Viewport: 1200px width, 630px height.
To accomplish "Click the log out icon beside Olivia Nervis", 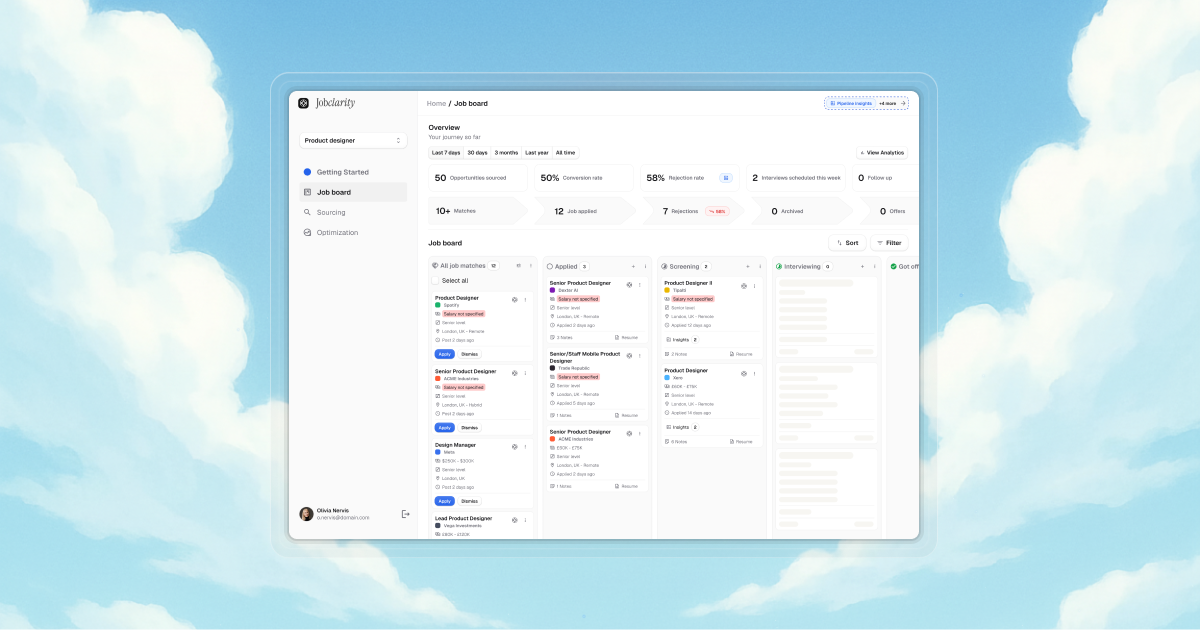I will tap(405, 512).
